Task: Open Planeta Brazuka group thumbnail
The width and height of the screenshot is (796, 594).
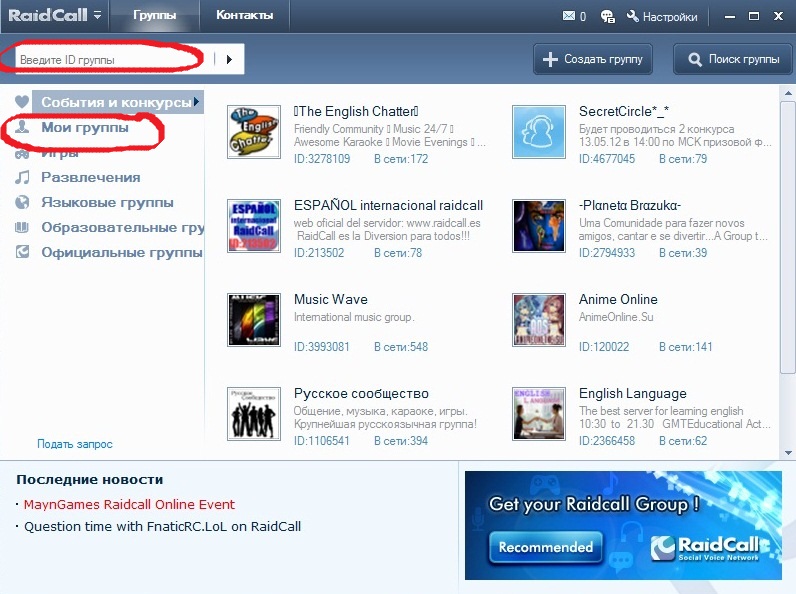Action: click(539, 226)
